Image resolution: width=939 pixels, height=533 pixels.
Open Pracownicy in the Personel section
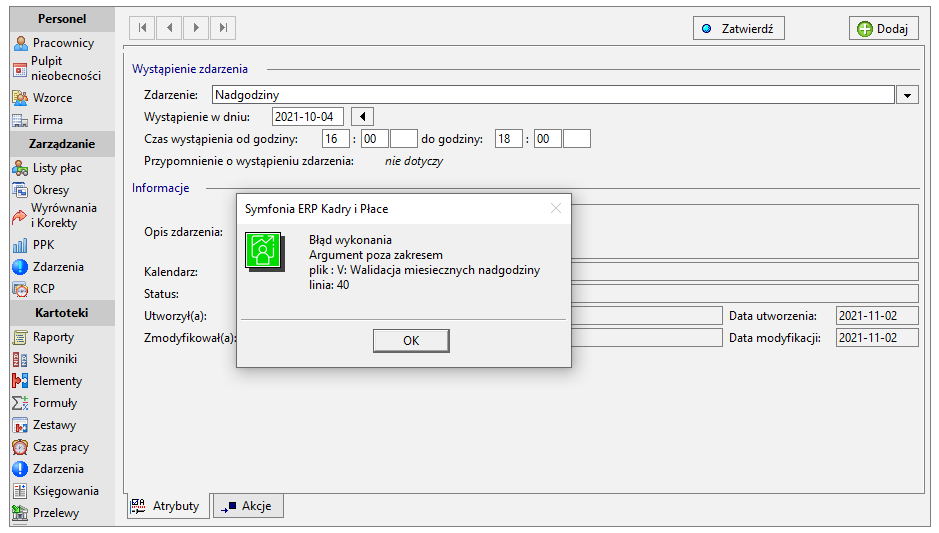[x=54, y=43]
